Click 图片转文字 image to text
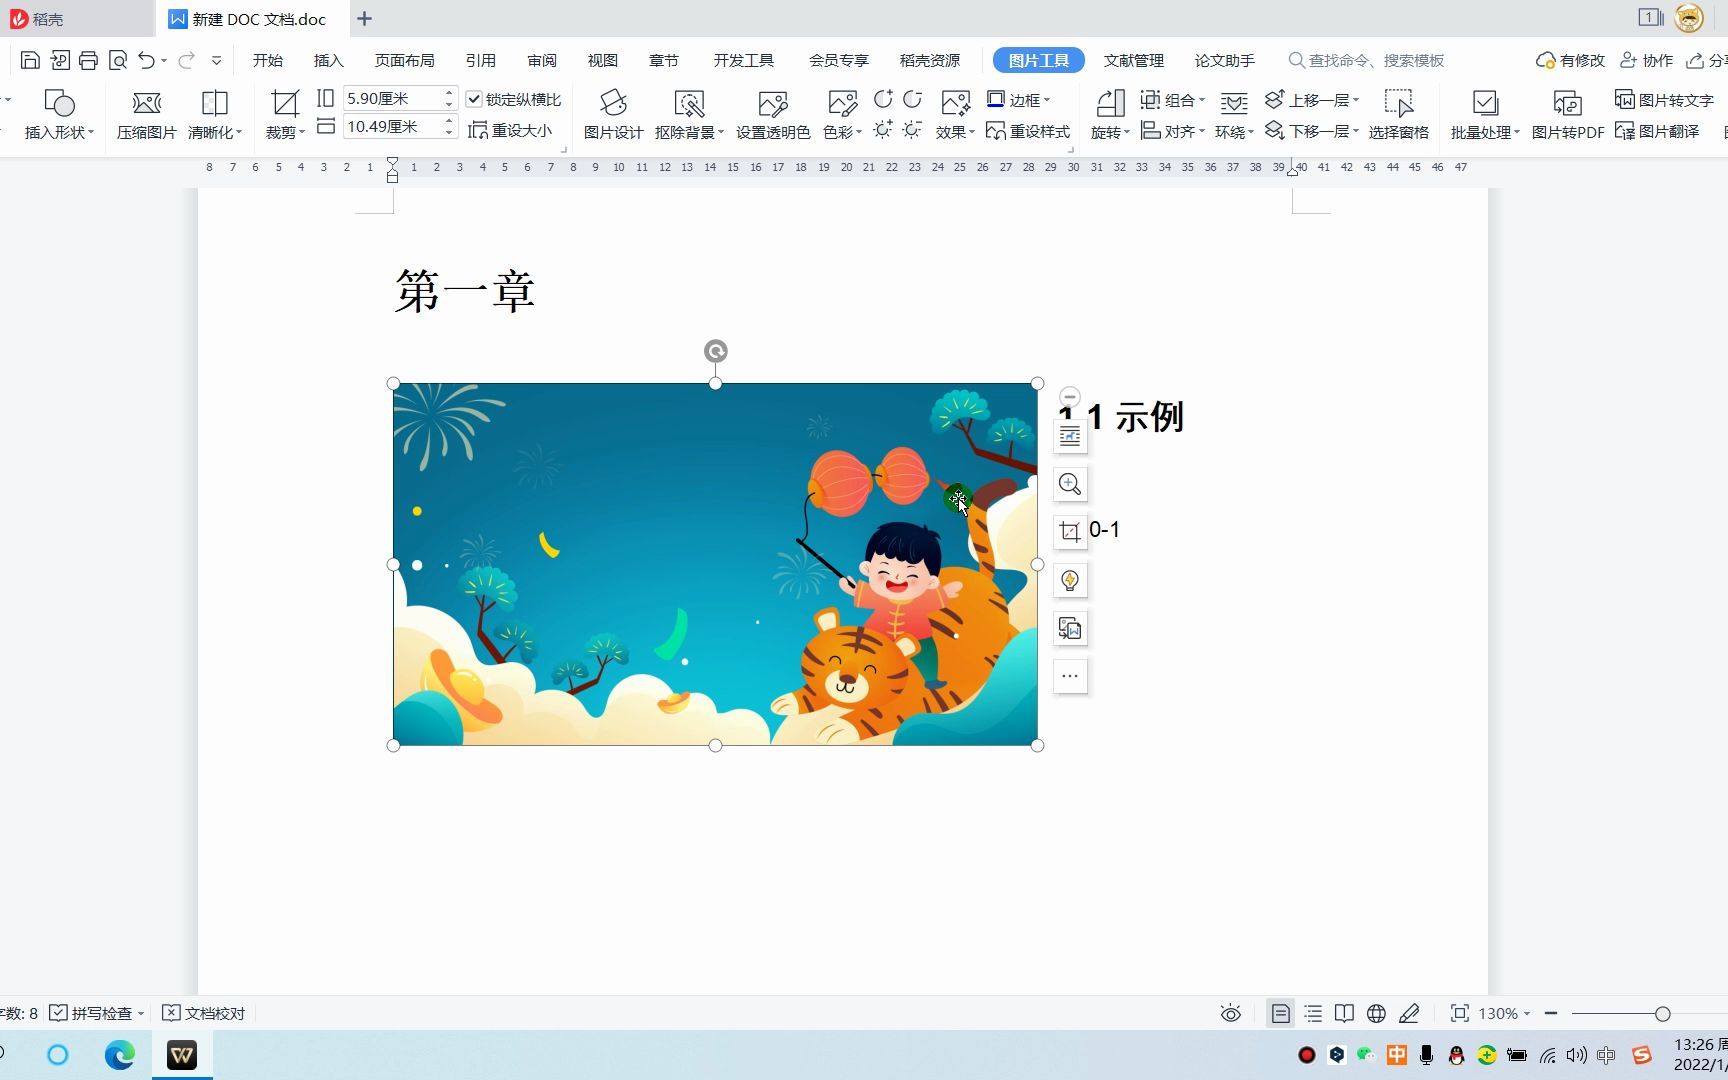Screen dimensions: 1728x1080 [x=1664, y=100]
